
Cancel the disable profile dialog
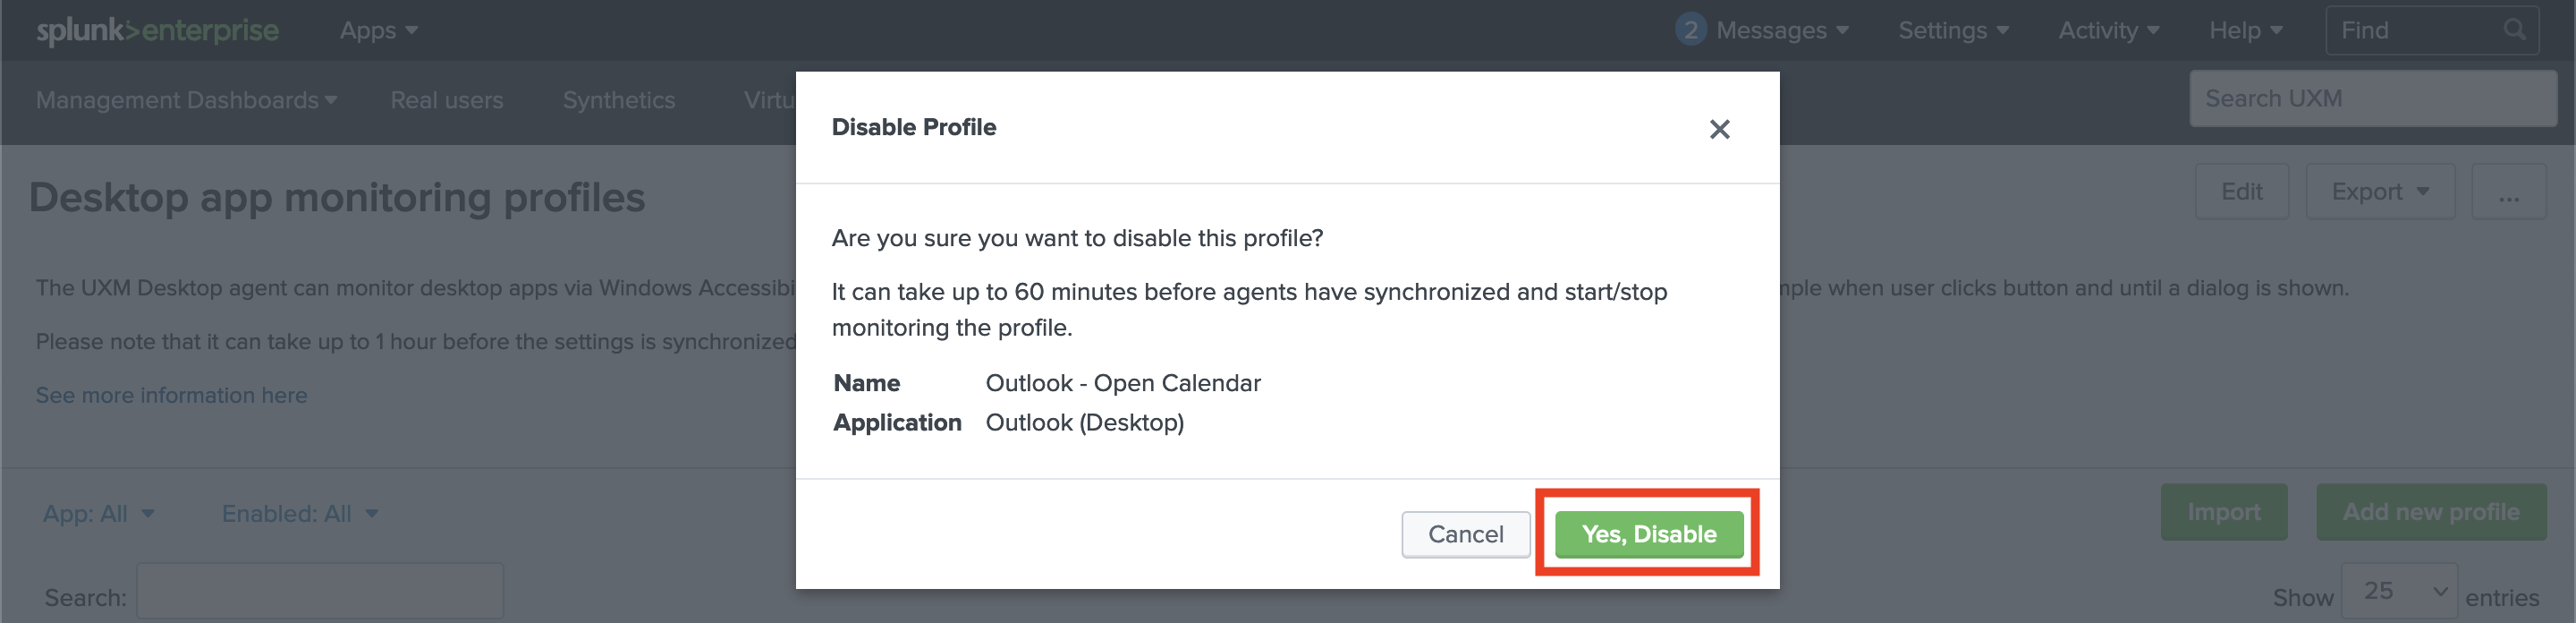click(1465, 534)
